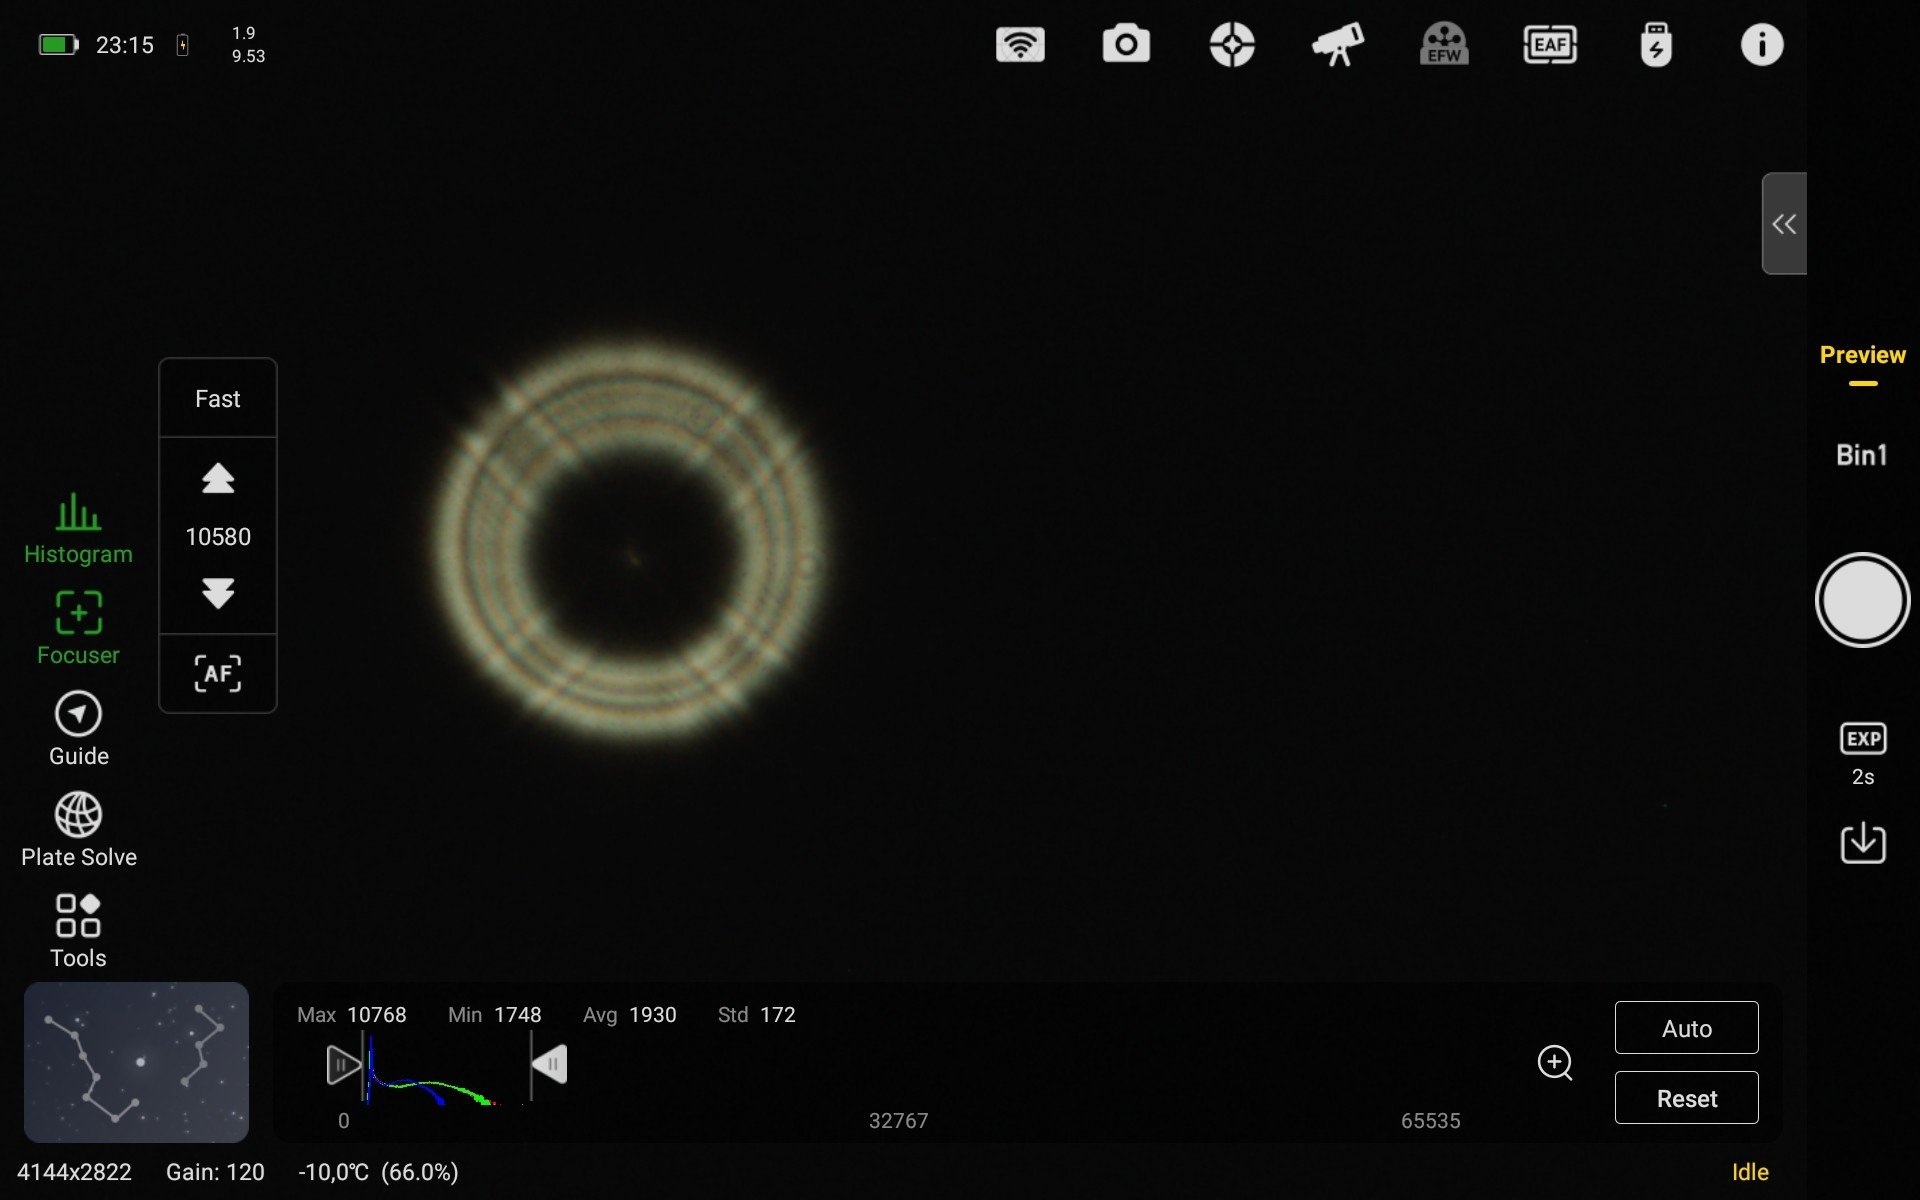Viewport: 1920px width, 1200px height.
Task: Open the EXP exposure time setting
Action: tap(1862, 755)
